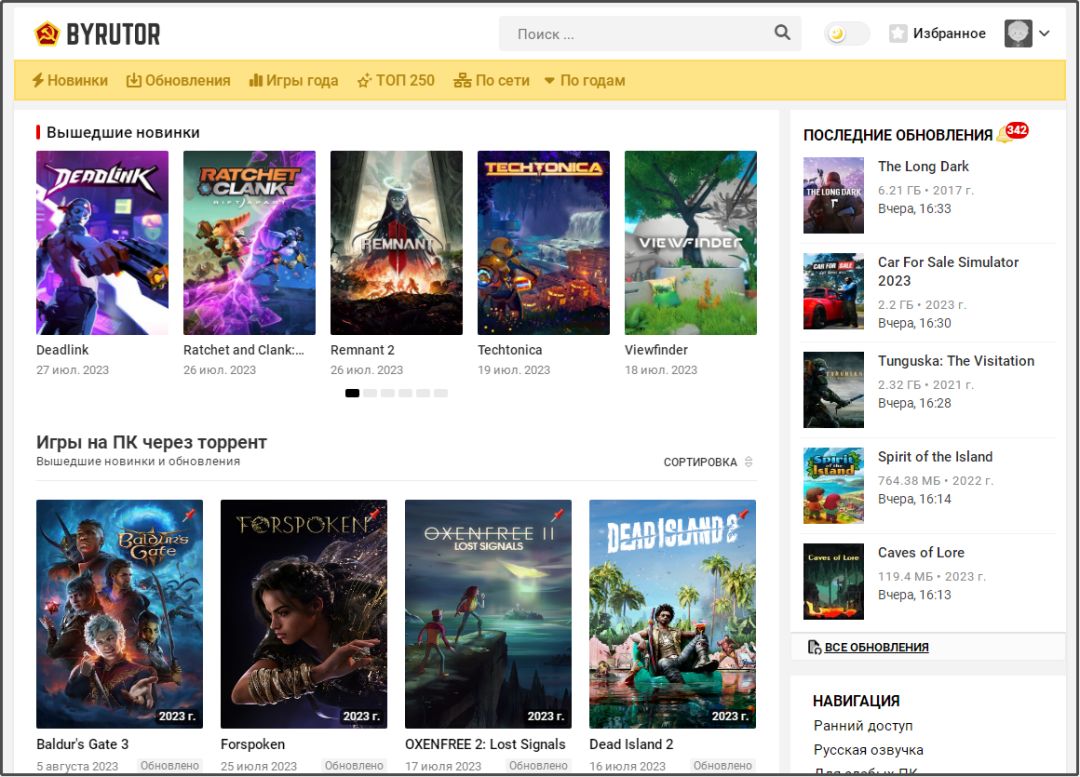
Task: Expand the user account chevron
Action: (x=1044, y=33)
